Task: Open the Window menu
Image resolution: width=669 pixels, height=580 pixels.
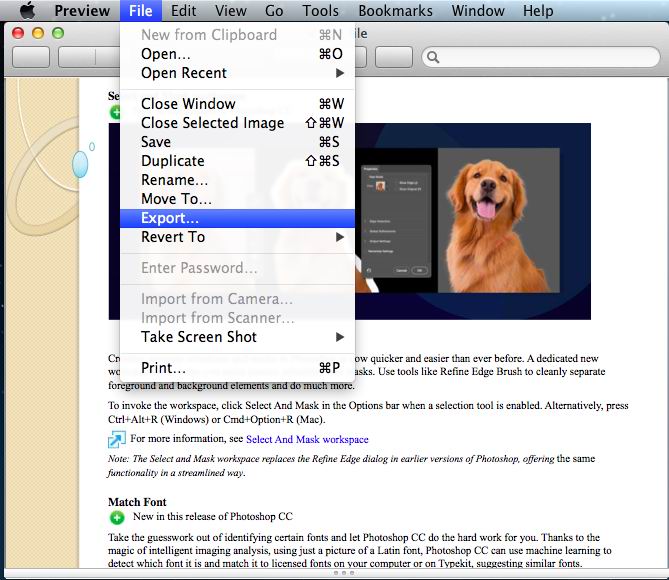Action: click(x=478, y=11)
